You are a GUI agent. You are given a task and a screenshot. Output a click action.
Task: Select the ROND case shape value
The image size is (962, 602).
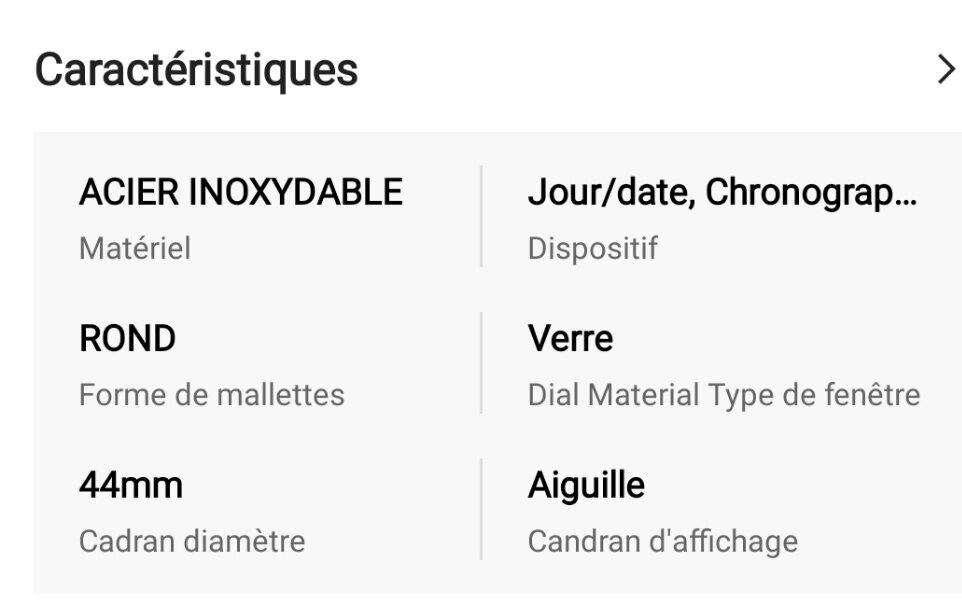pos(127,339)
